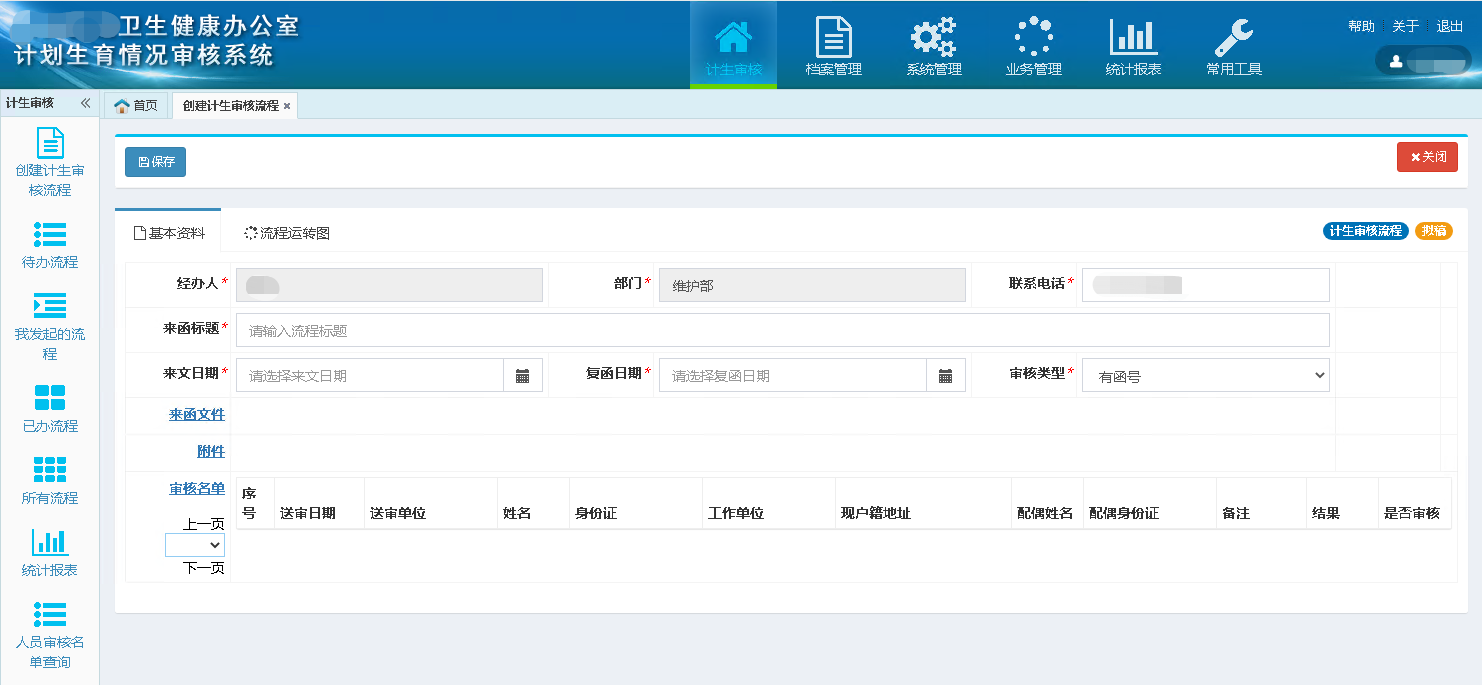Open 已办流程 in left sidebar
This screenshot has width=1482, height=685.
[x=50, y=409]
